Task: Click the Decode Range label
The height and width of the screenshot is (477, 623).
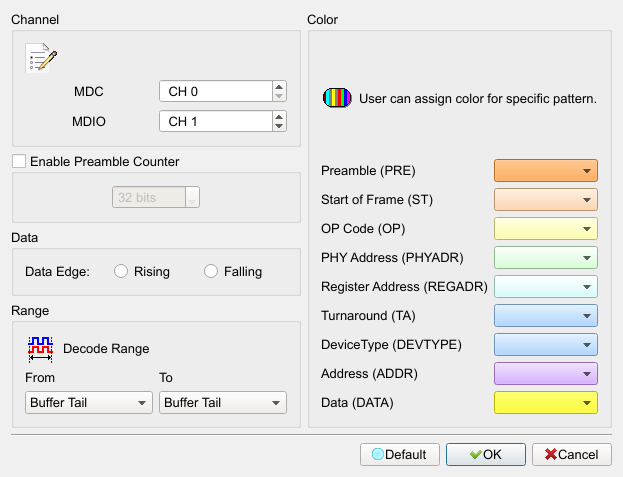Action: click(106, 348)
